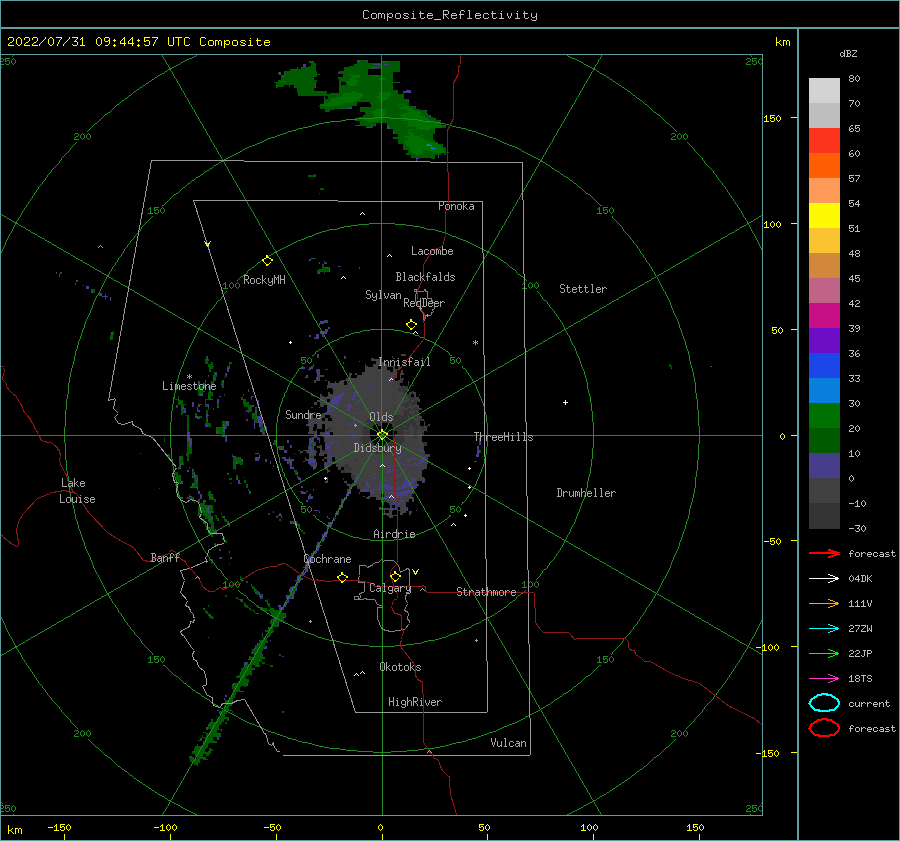Click the 'Ponoka' city label
Image resolution: width=900 pixels, height=841 pixels.
pyautogui.click(x=456, y=206)
